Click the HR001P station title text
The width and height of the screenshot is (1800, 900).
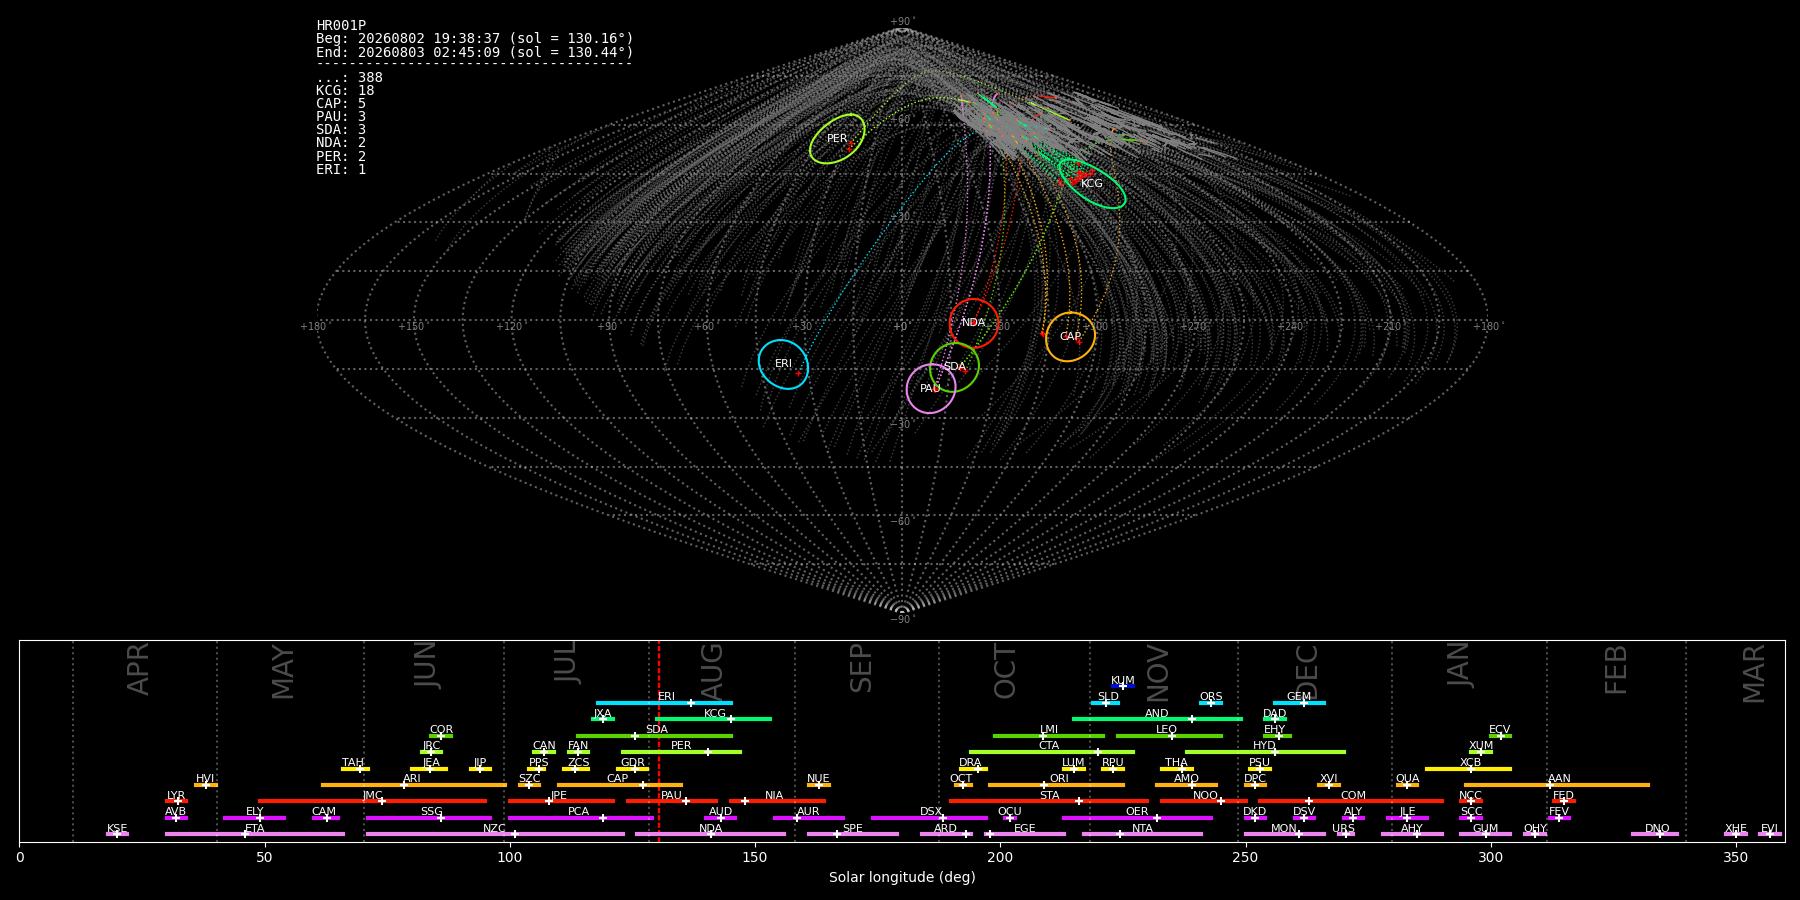pyautogui.click(x=341, y=26)
